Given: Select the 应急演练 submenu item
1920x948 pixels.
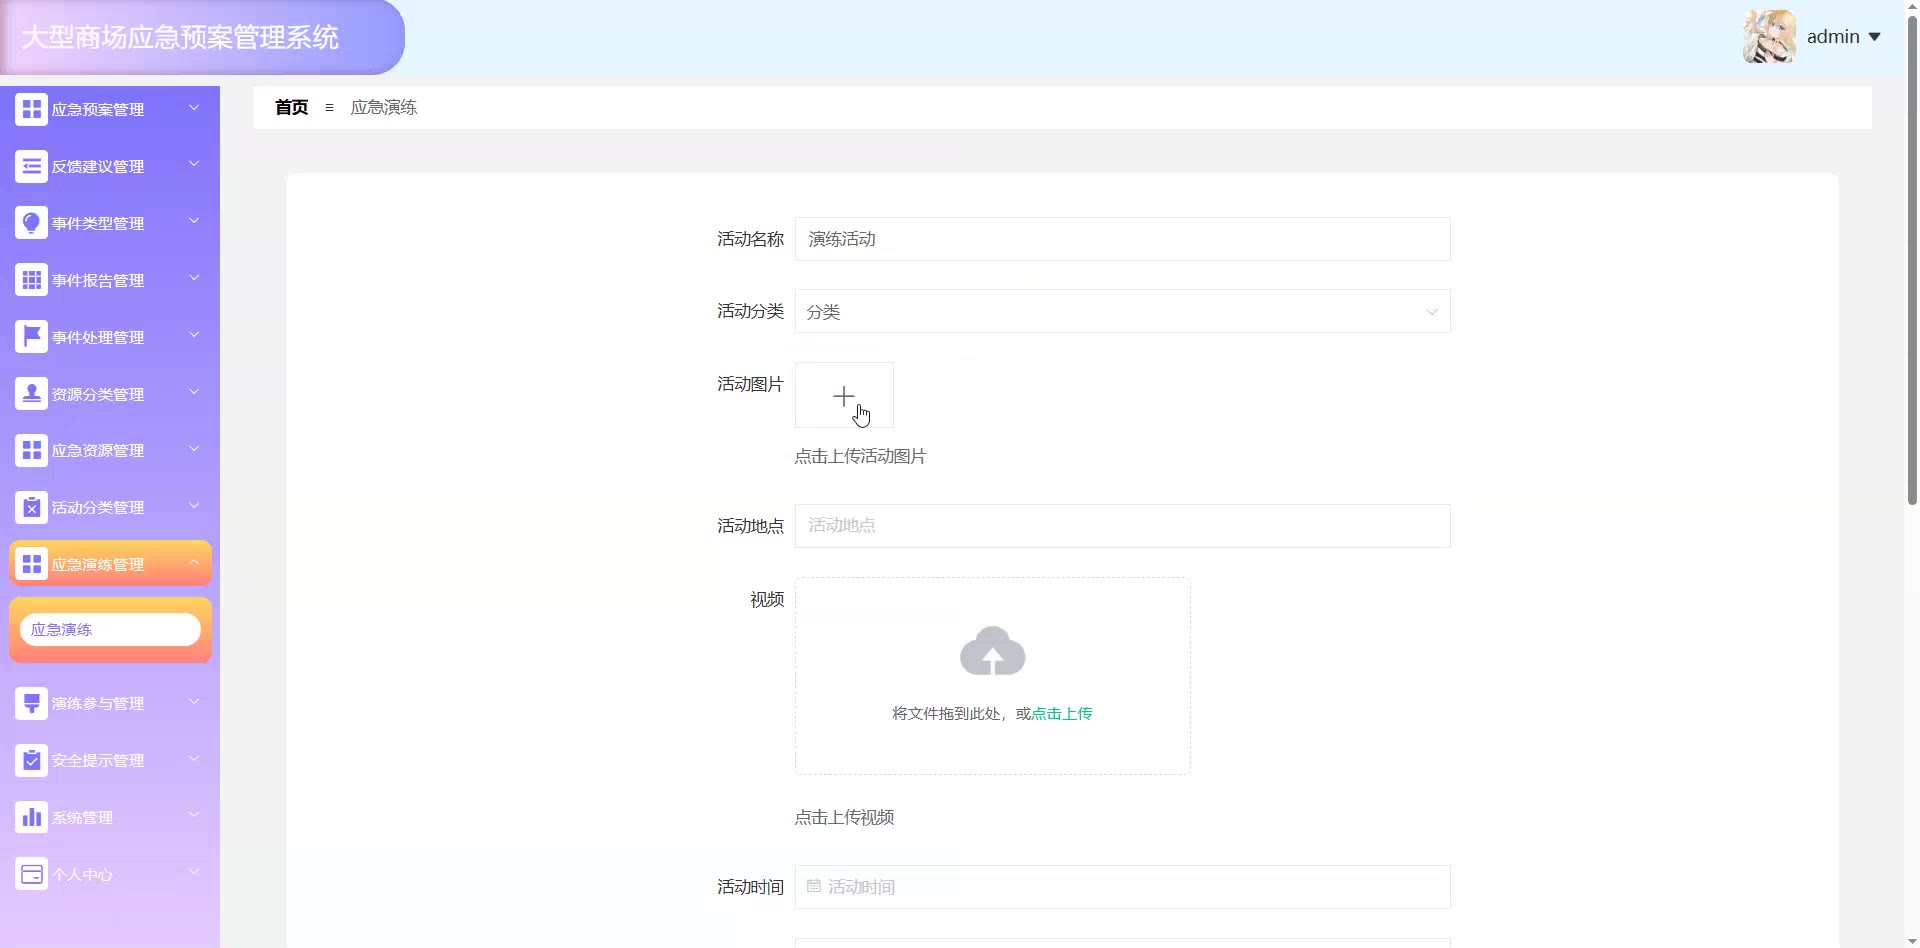Looking at the screenshot, I should [x=110, y=630].
